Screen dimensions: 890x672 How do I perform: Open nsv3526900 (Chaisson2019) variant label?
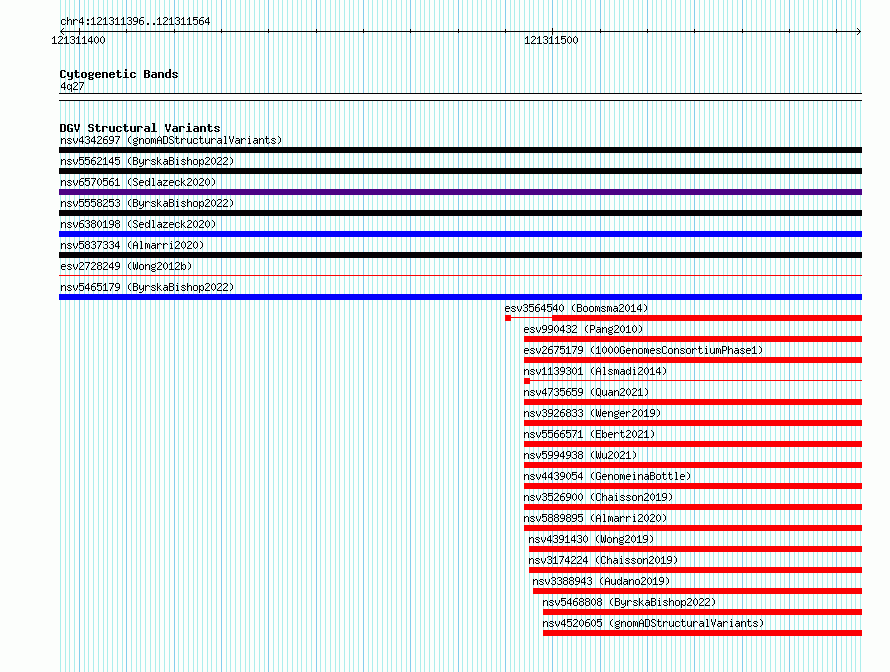(x=598, y=497)
